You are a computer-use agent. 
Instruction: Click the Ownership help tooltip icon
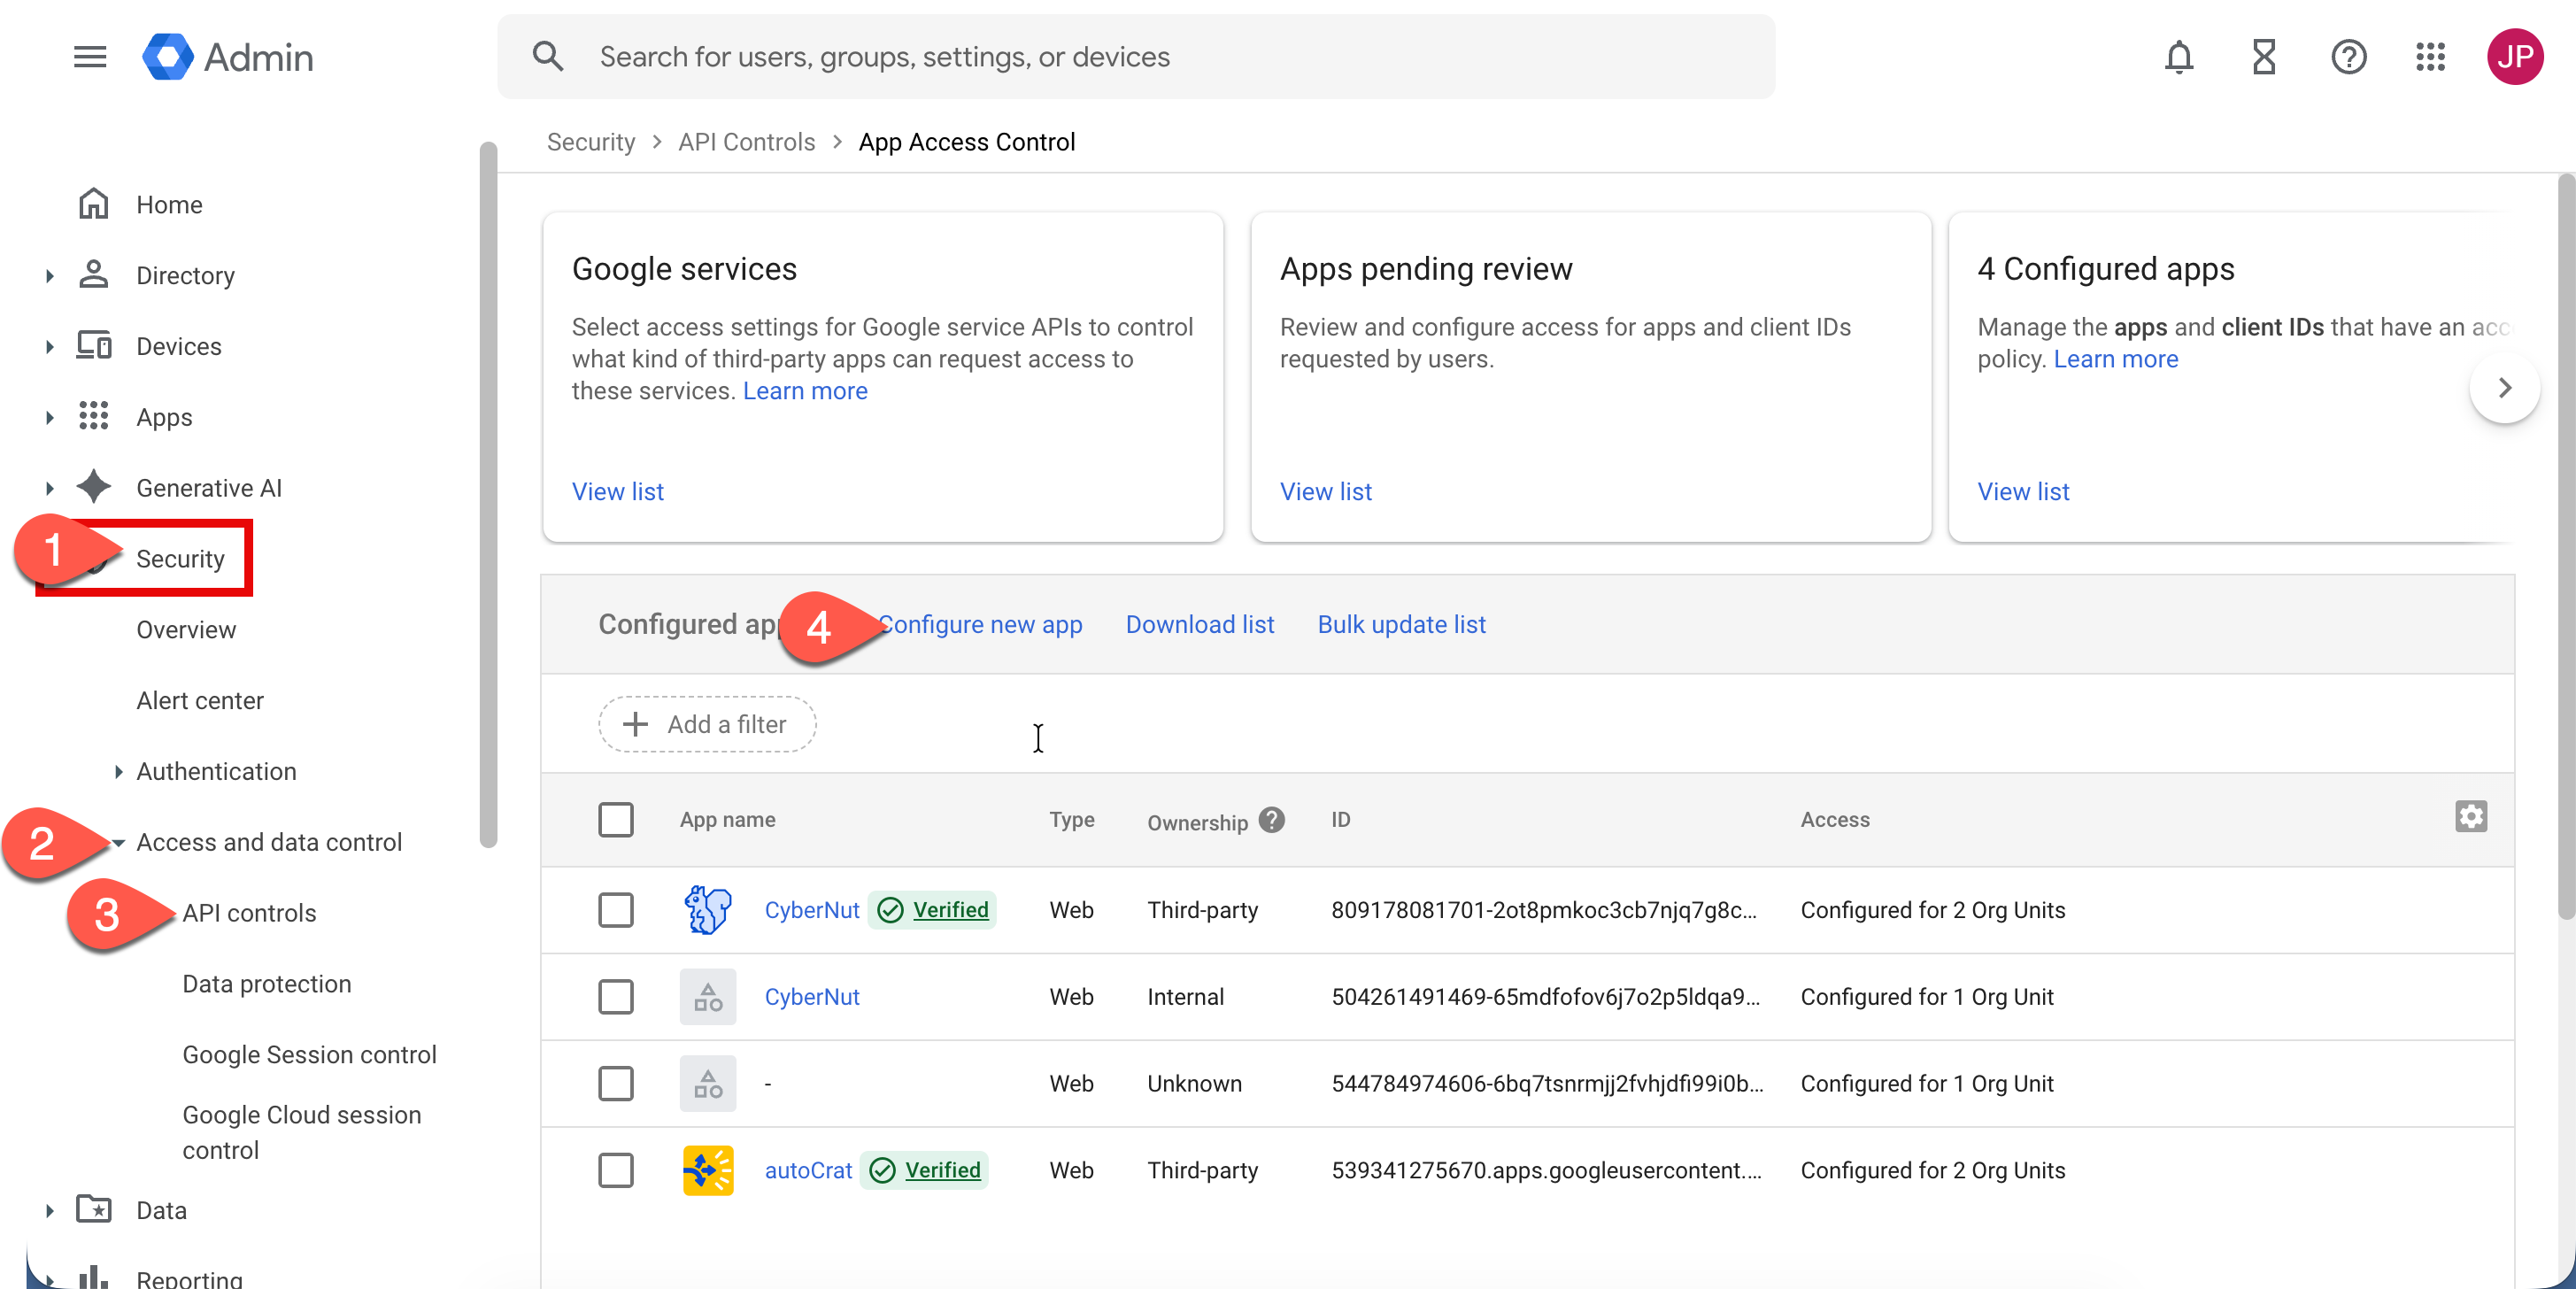tap(1271, 820)
